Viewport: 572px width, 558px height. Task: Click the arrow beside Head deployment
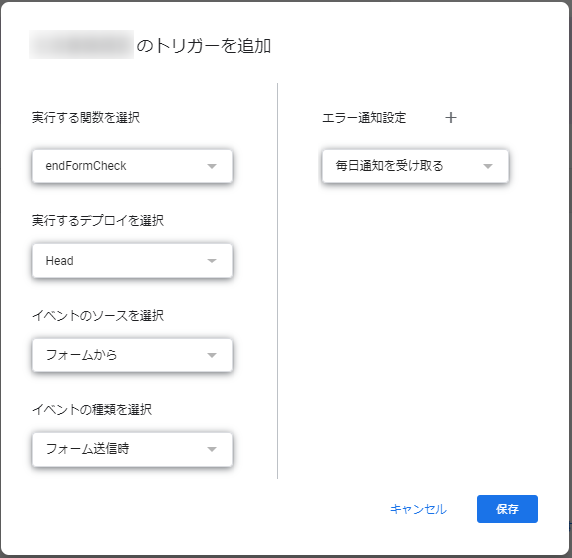(212, 261)
